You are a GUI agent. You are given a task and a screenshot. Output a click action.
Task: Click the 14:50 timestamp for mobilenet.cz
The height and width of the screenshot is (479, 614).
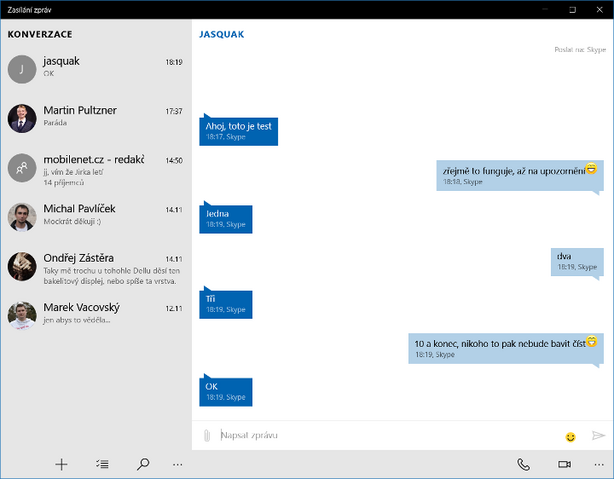(174, 161)
